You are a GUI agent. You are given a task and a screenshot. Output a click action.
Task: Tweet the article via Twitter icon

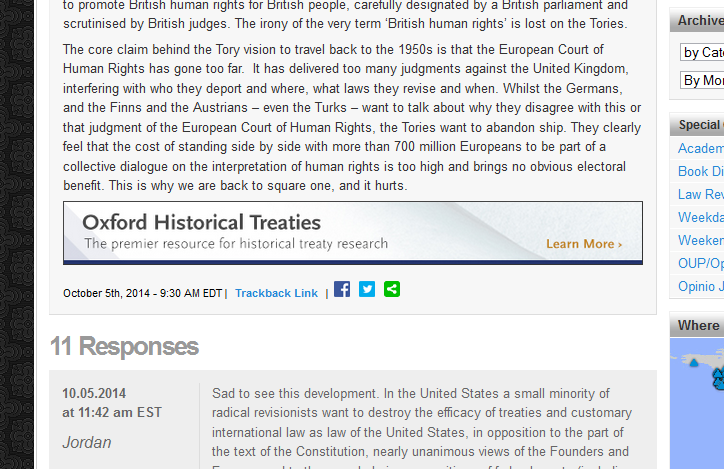(367, 289)
